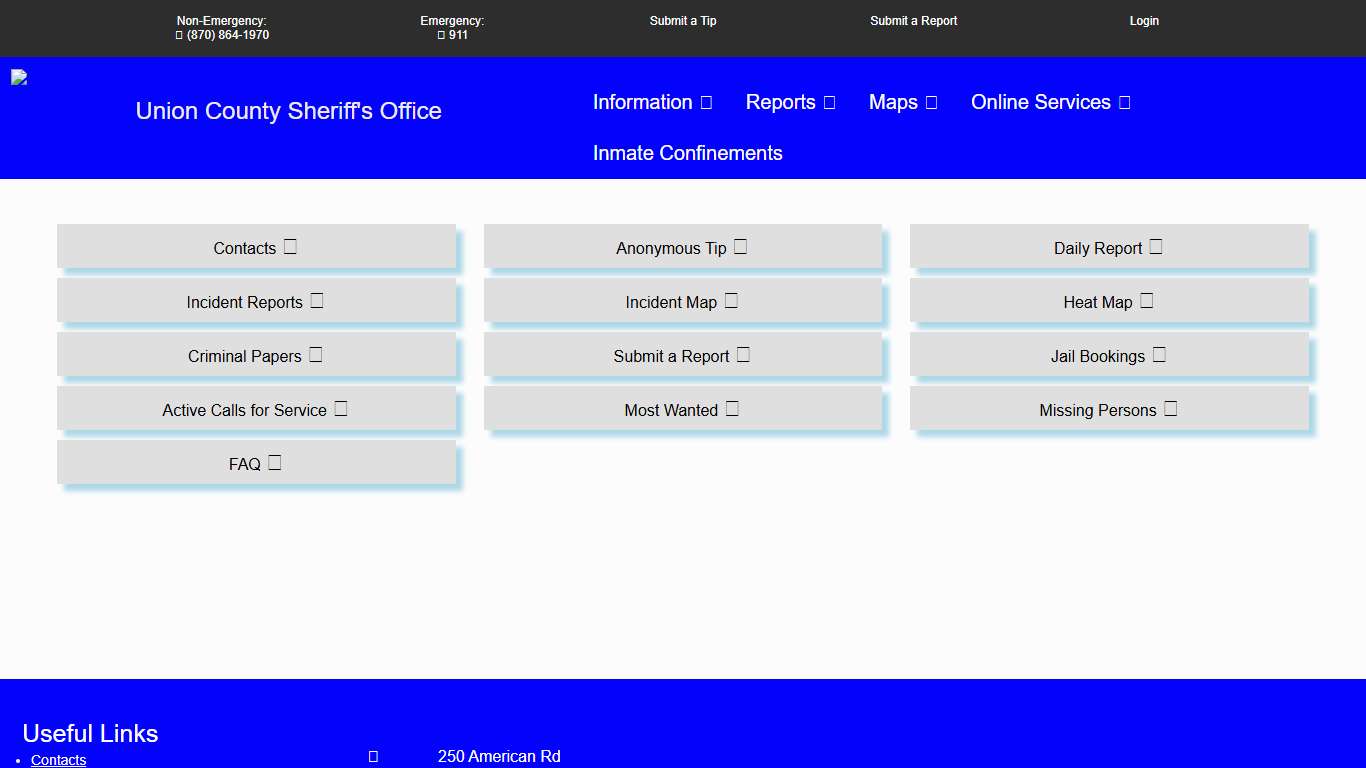The image size is (1366, 768).
Task: Click the phone icon beside Emergency 911
Action: click(440, 34)
